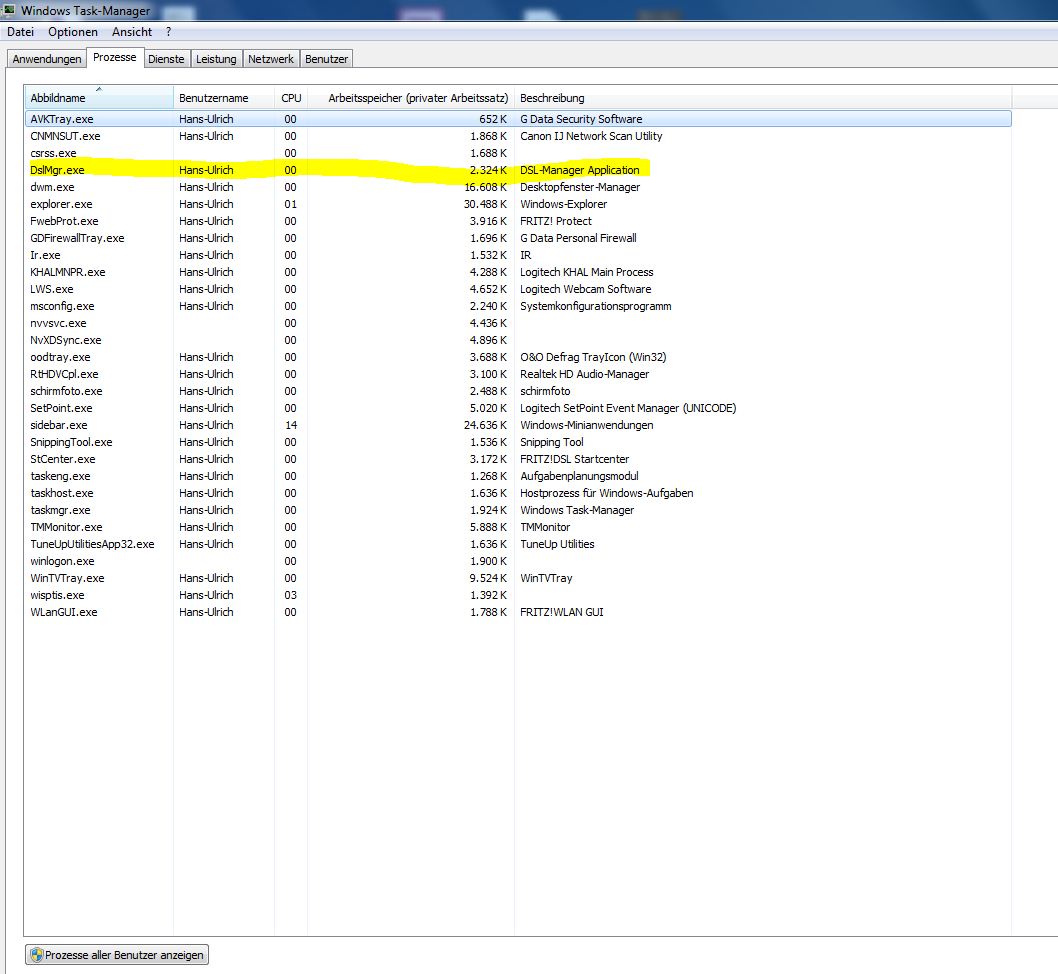Viewport: 1058px width, 974px height.
Task: Click the Windows-Minianwendungen description cell
Action: pos(587,425)
